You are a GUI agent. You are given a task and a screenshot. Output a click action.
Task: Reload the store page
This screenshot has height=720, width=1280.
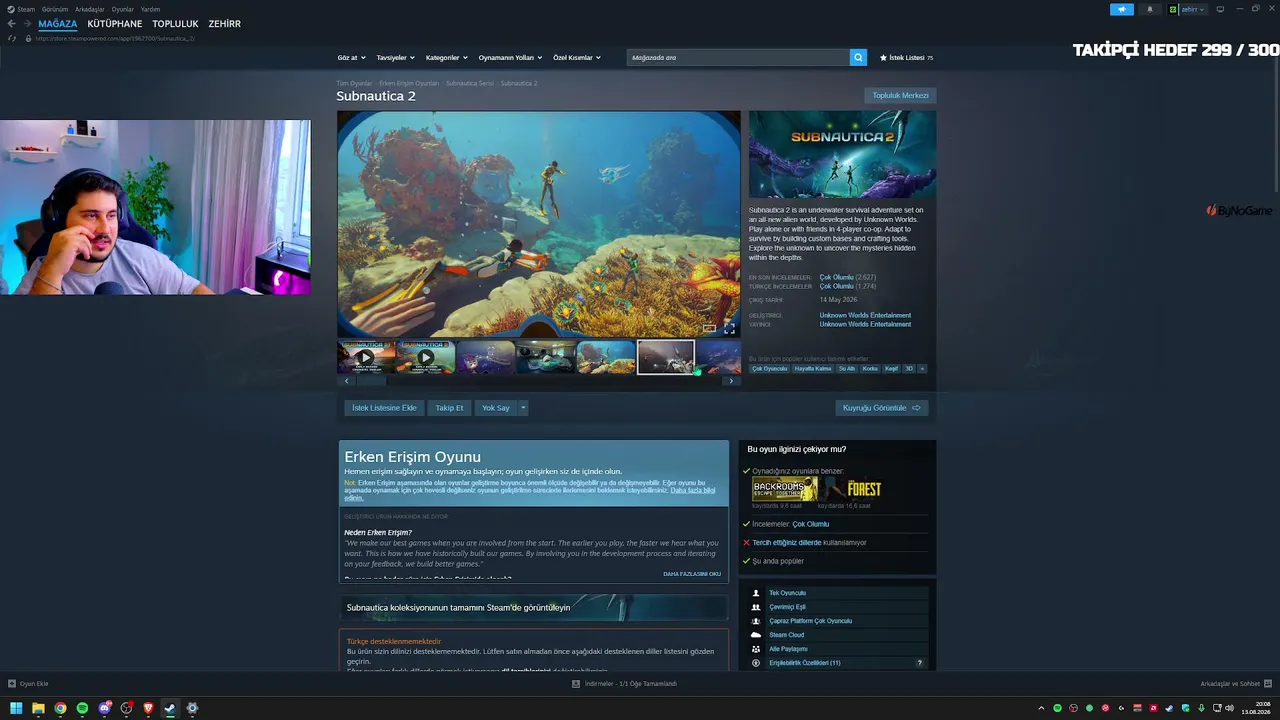tap(12, 38)
